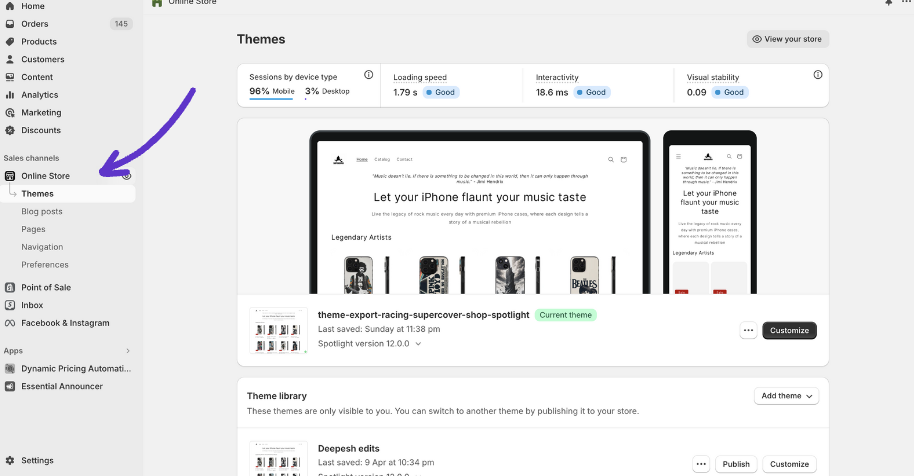The height and width of the screenshot is (476, 914).
Task: Open the Add theme dropdown
Action: [786, 396]
